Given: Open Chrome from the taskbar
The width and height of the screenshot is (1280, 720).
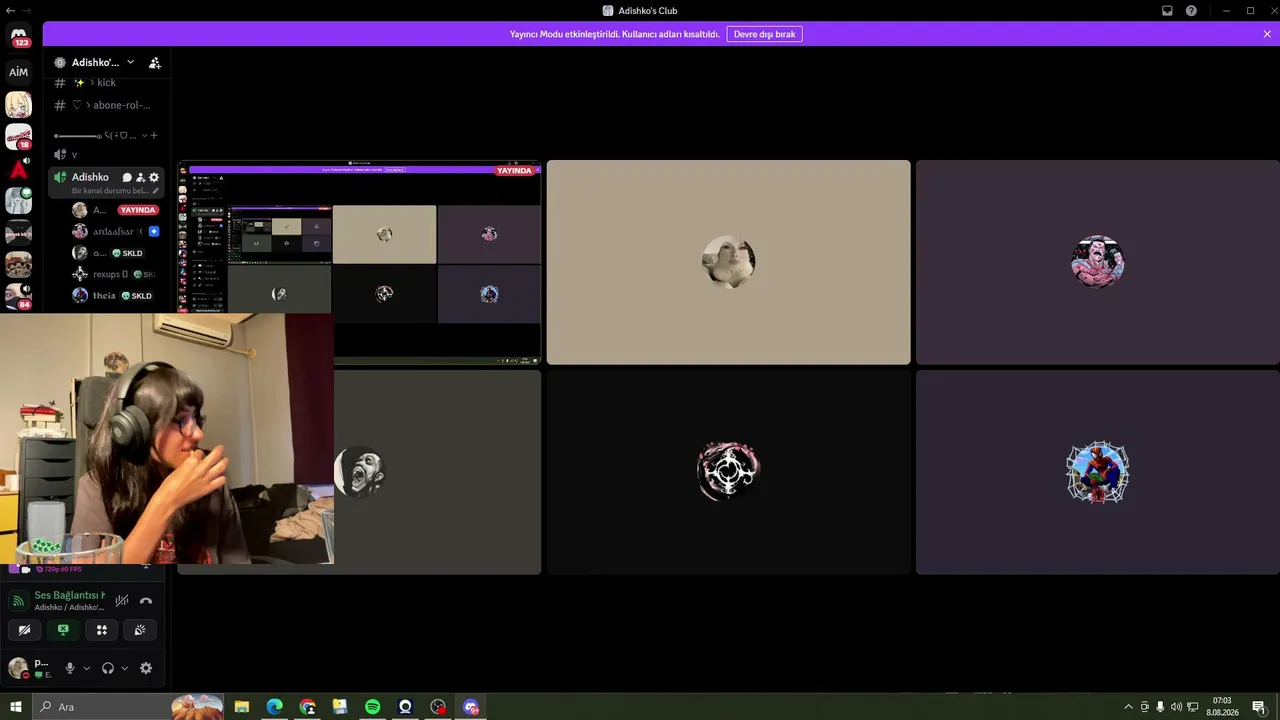Looking at the screenshot, I should point(307,707).
